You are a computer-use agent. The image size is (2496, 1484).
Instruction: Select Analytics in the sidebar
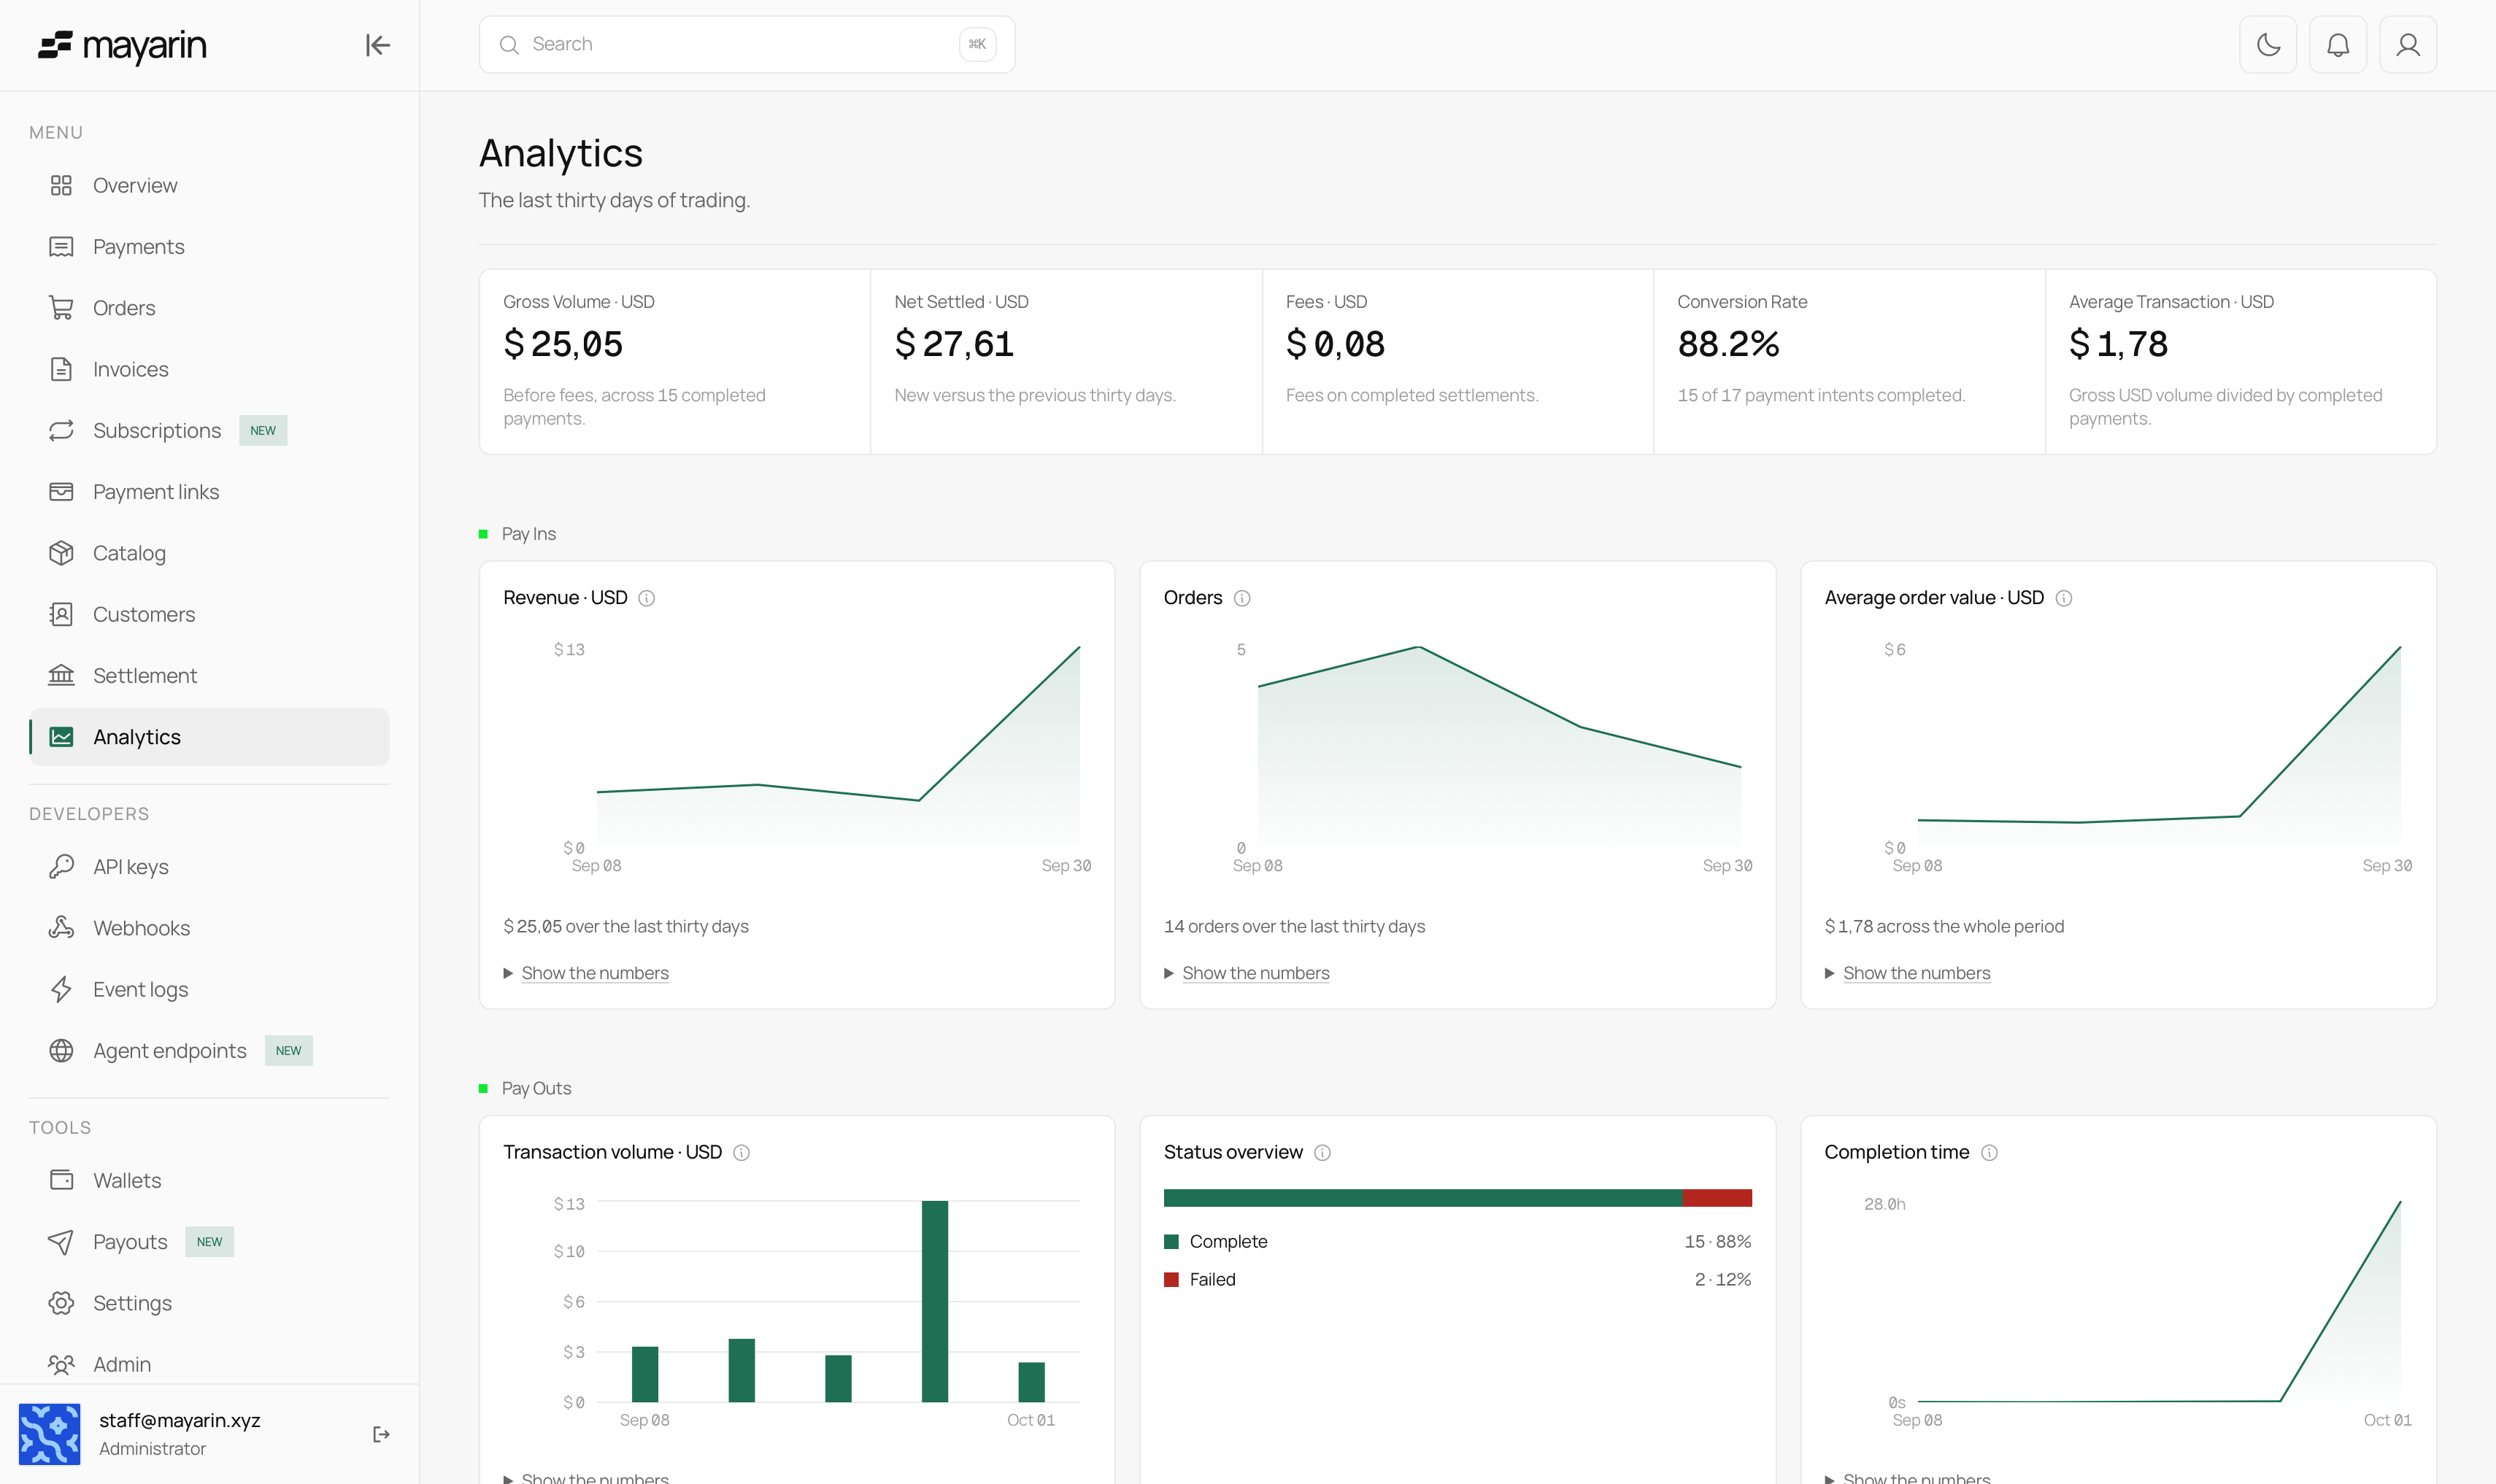[x=209, y=737]
